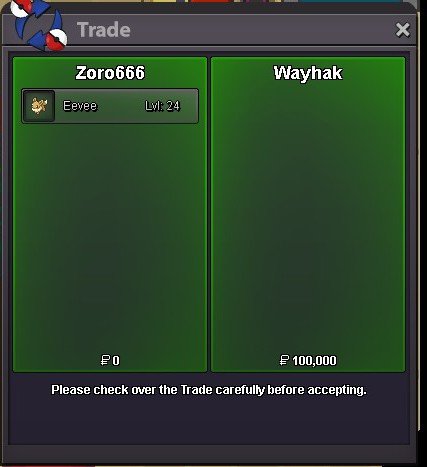Click the lower-right Pokeball in Trade logo
427x467 pixels.
click(56, 39)
